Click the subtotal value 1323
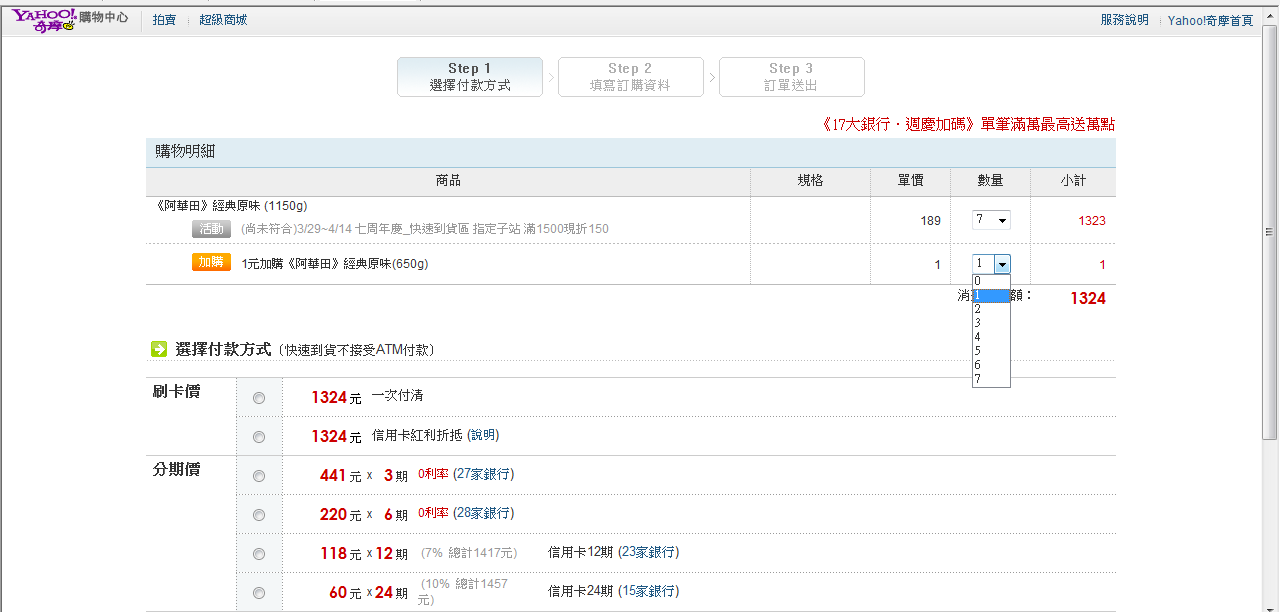 click(x=1092, y=221)
